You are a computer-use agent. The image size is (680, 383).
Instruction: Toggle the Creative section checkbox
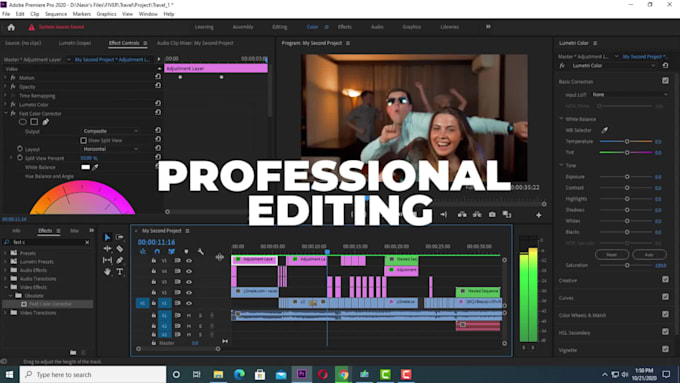coord(665,280)
